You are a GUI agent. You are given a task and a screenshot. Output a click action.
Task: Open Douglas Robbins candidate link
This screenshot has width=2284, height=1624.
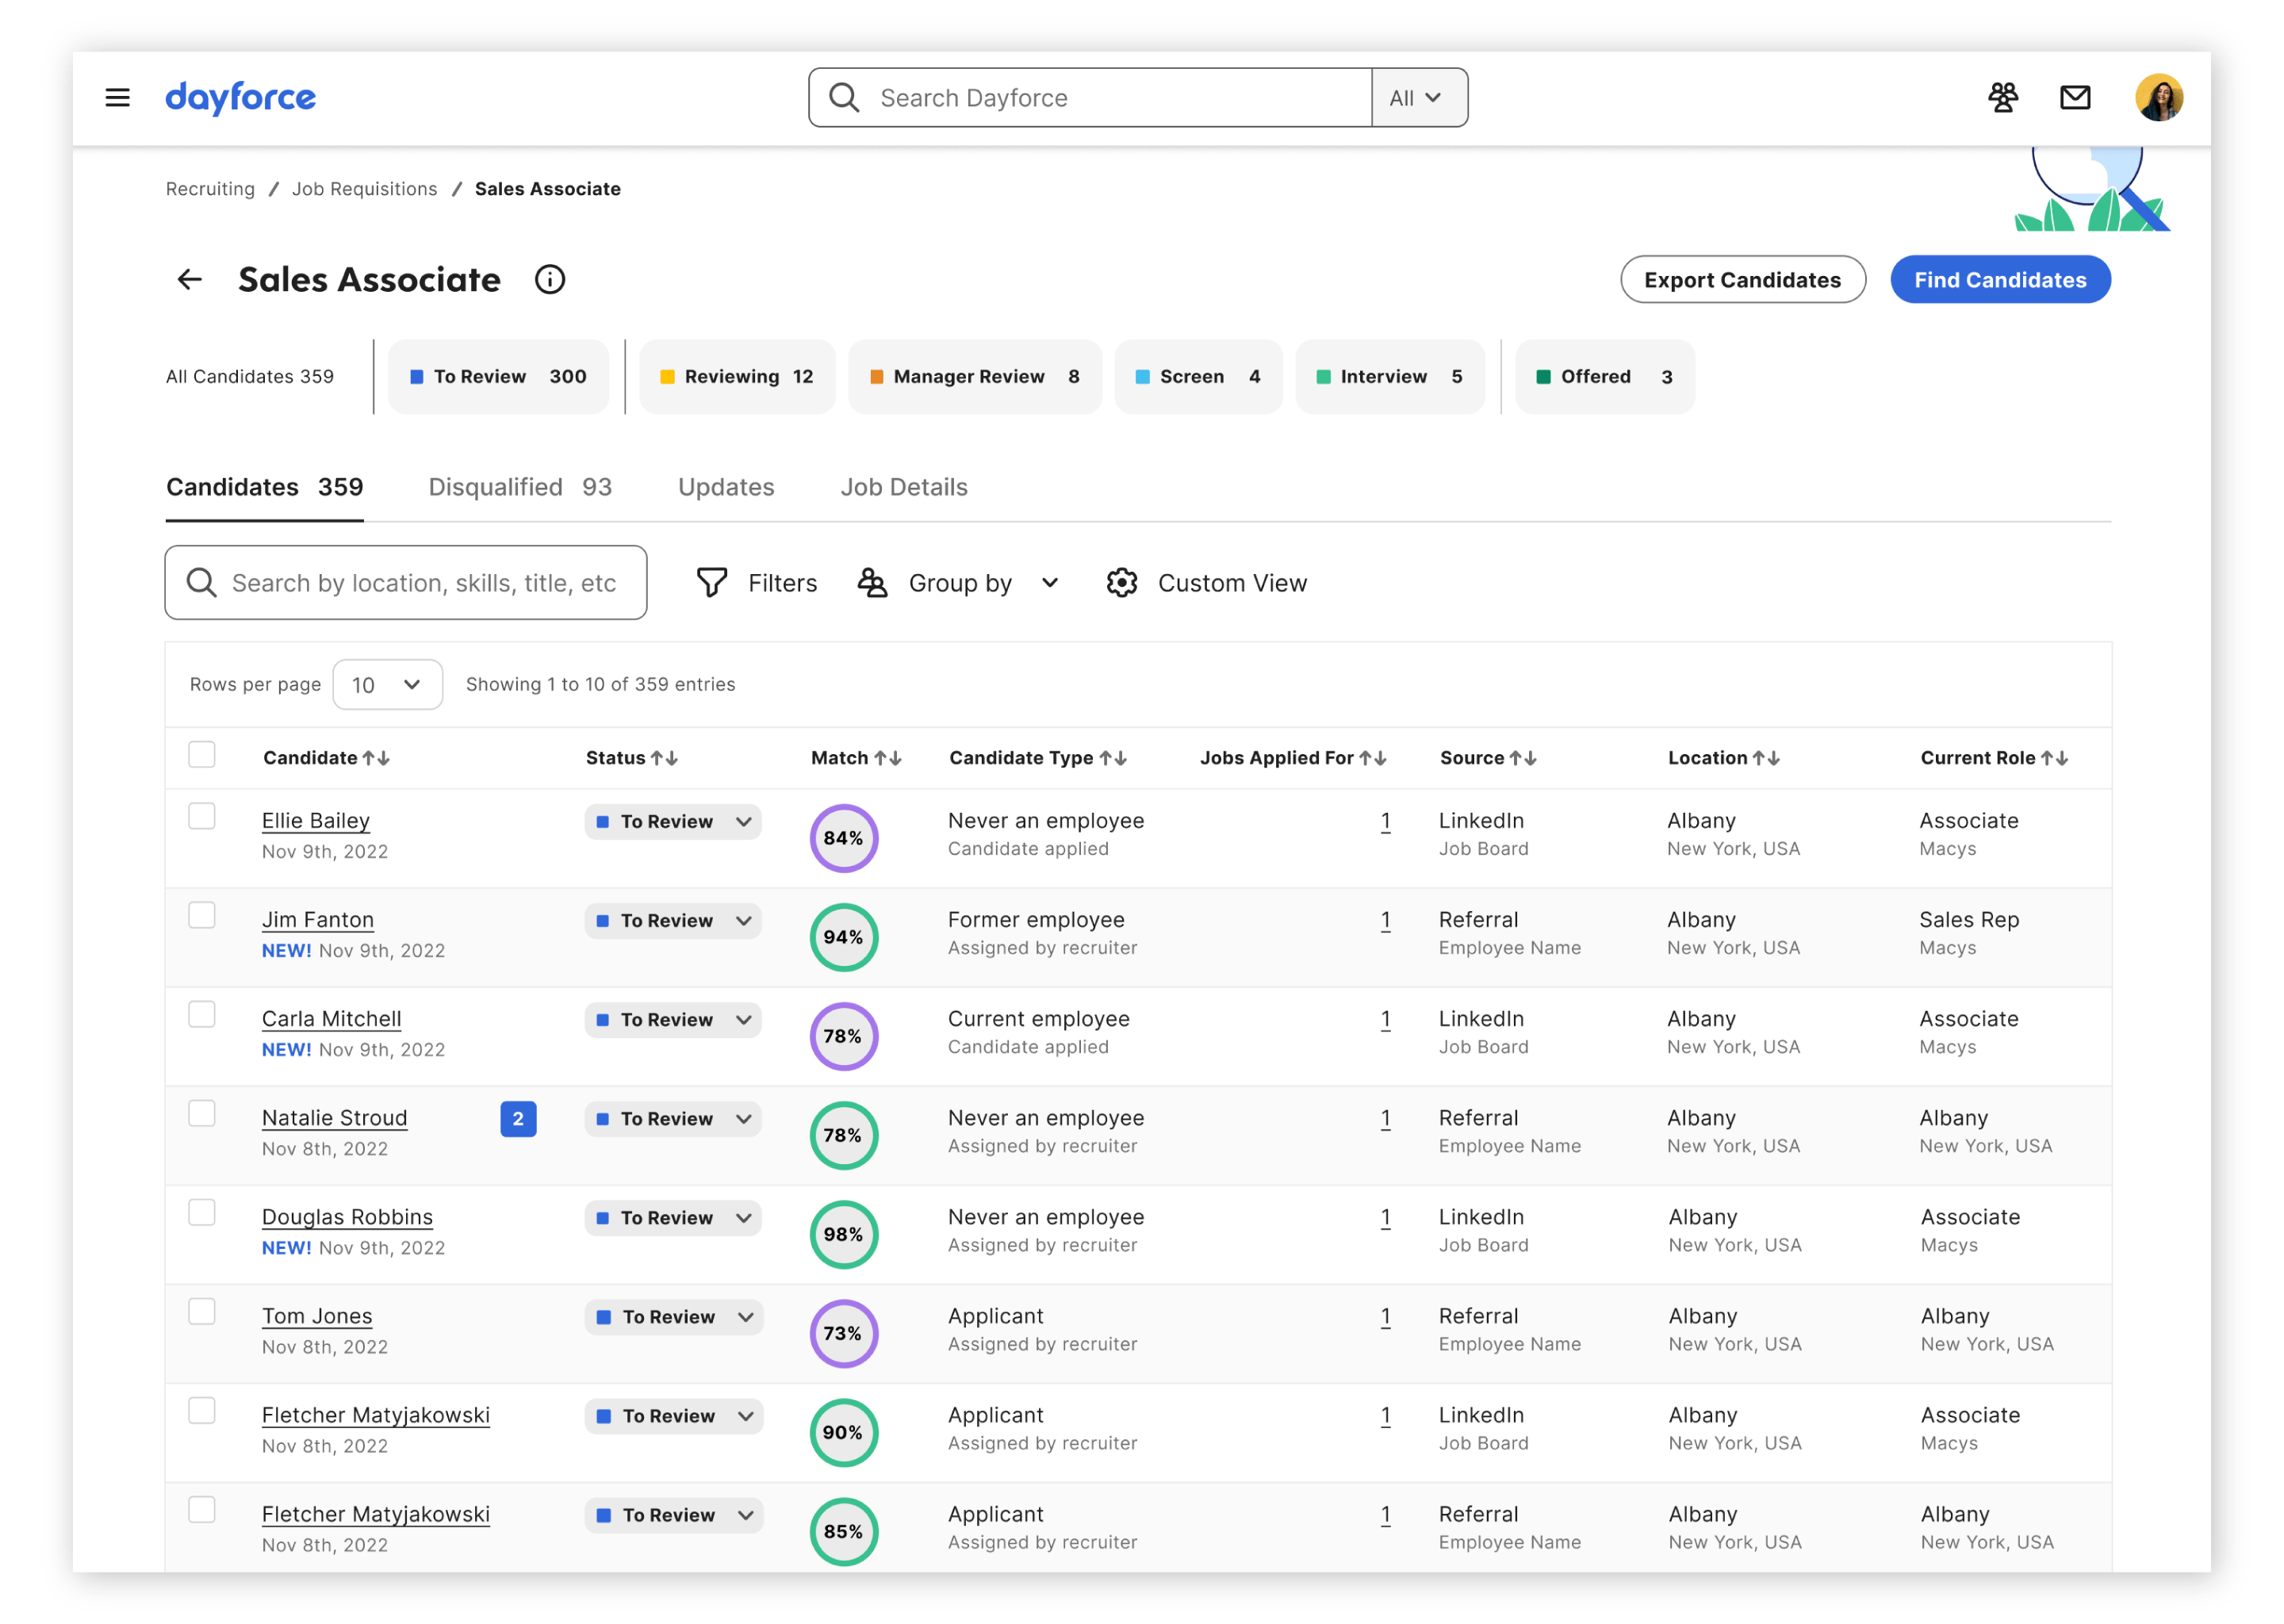[347, 1217]
